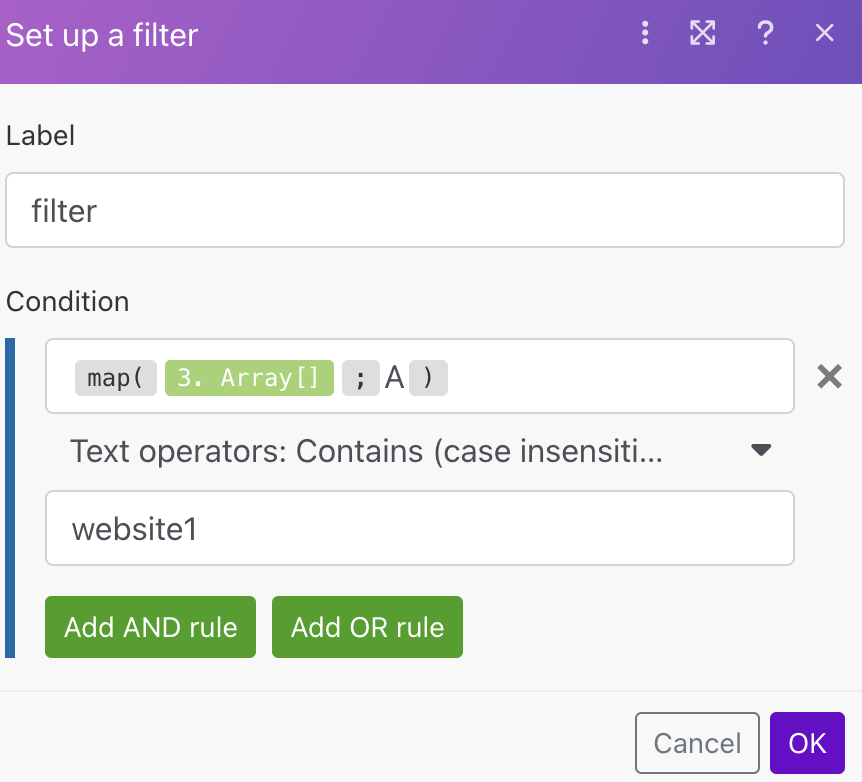The height and width of the screenshot is (782, 862).
Task: Click the website1 value field
Action: [x=419, y=528]
